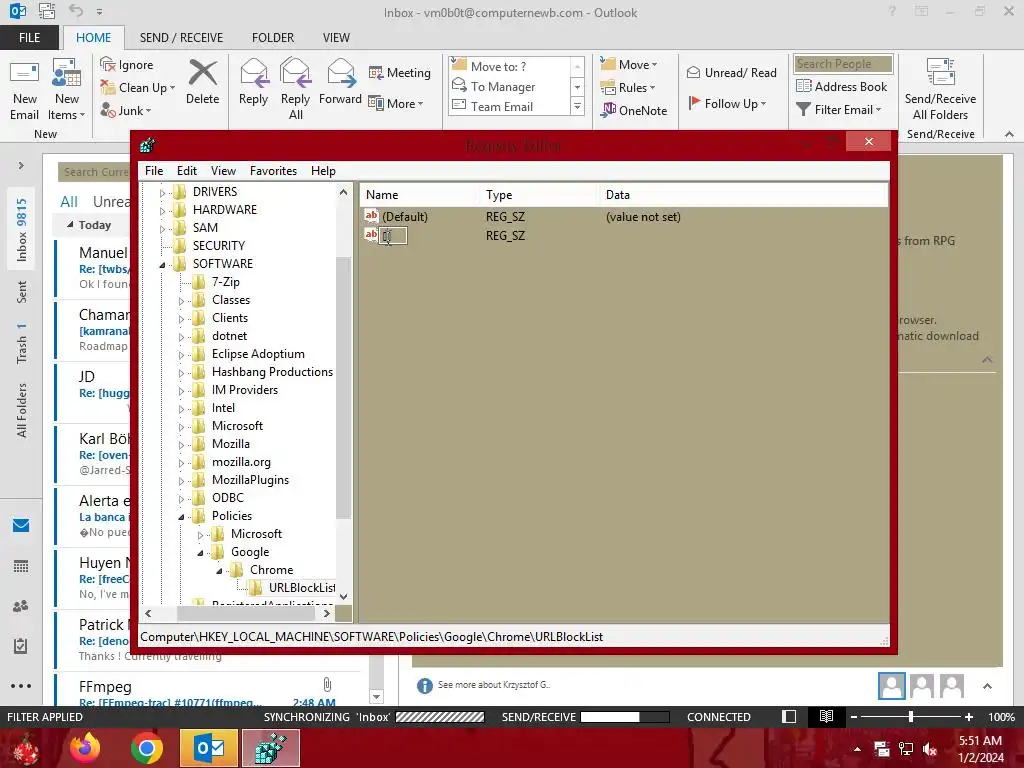Open Registry Editor Edit menu

click(187, 170)
